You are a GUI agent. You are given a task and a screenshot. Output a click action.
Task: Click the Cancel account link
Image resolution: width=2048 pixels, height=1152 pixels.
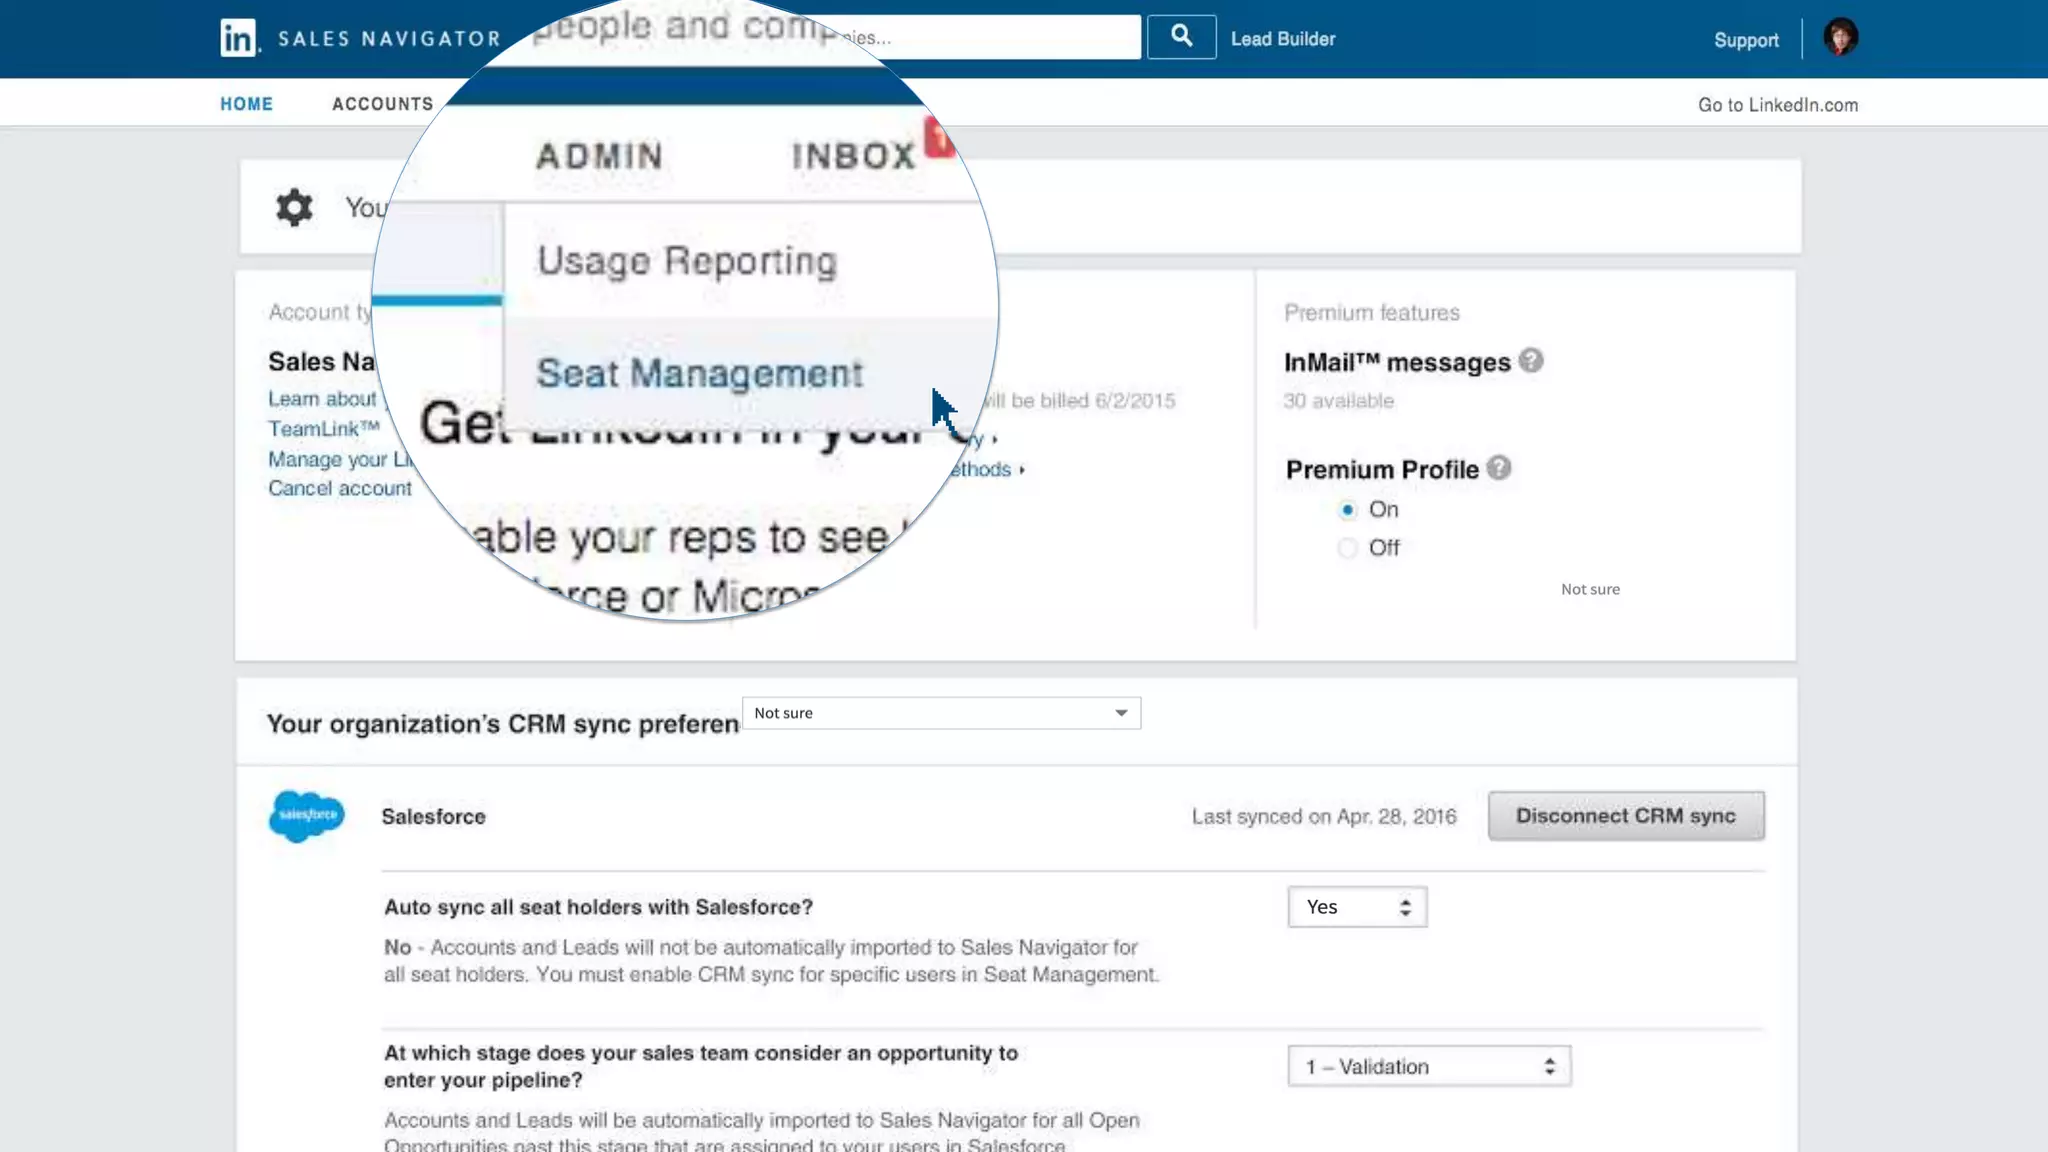point(340,488)
